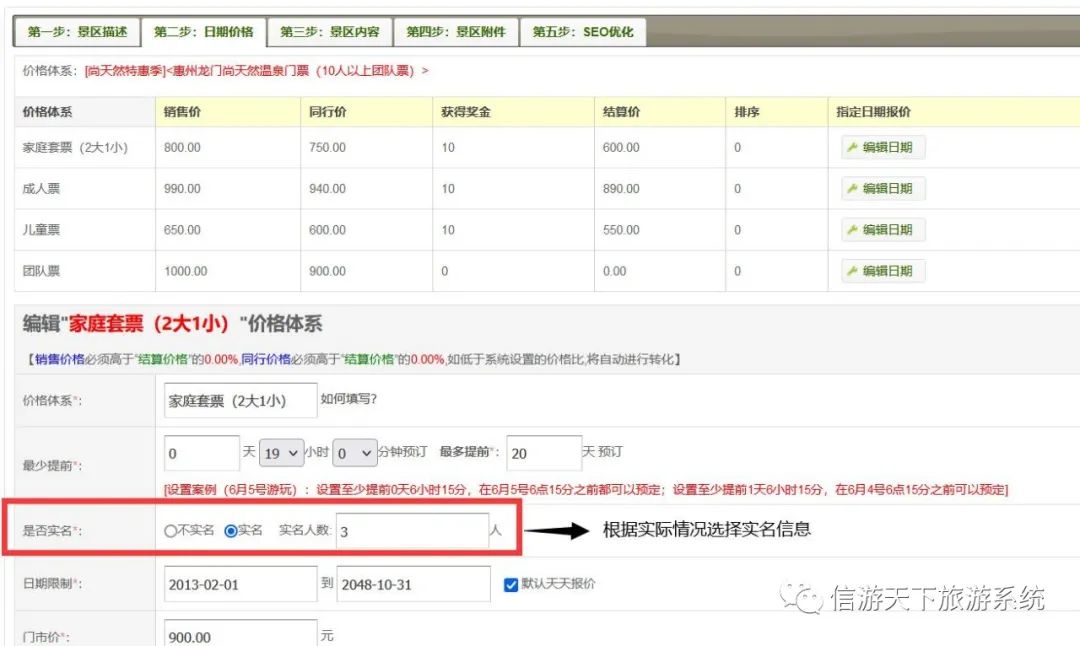Select the 不实名 radio option
The height and width of the screenshot is (646, 1080).
tap(170, 531)
